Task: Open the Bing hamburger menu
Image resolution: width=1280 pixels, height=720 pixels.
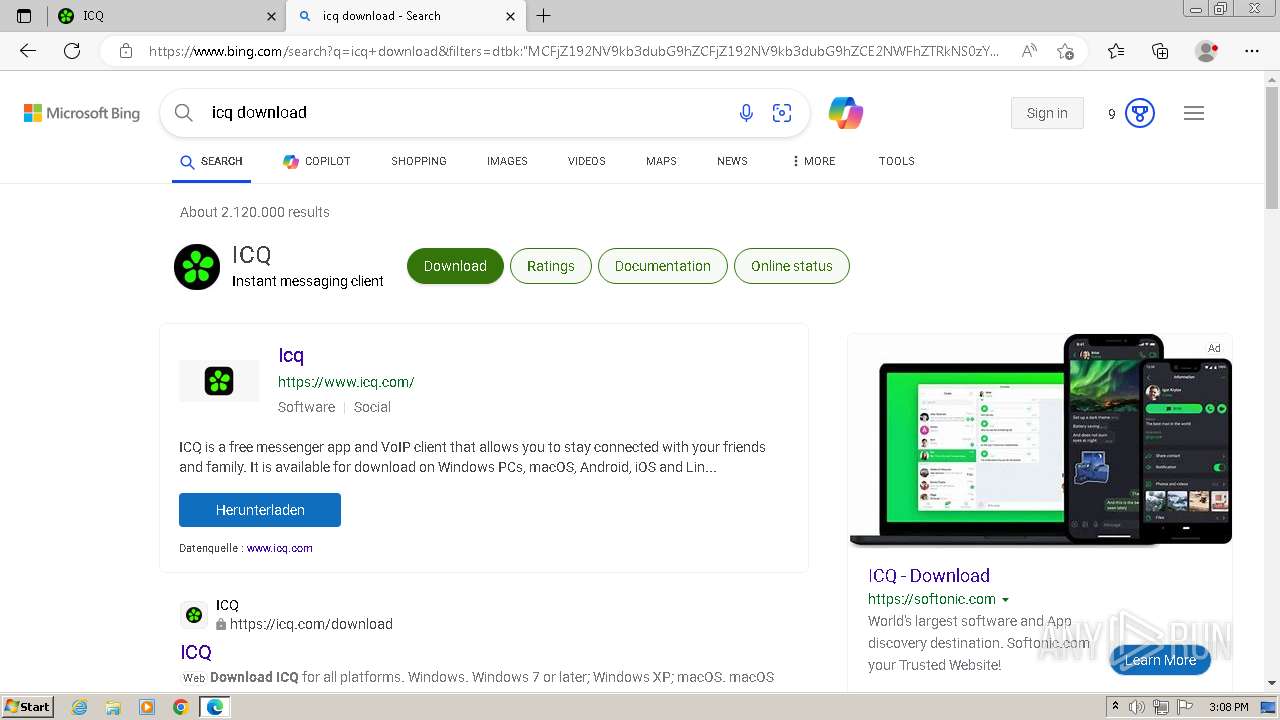Action: click(1194, 113)
